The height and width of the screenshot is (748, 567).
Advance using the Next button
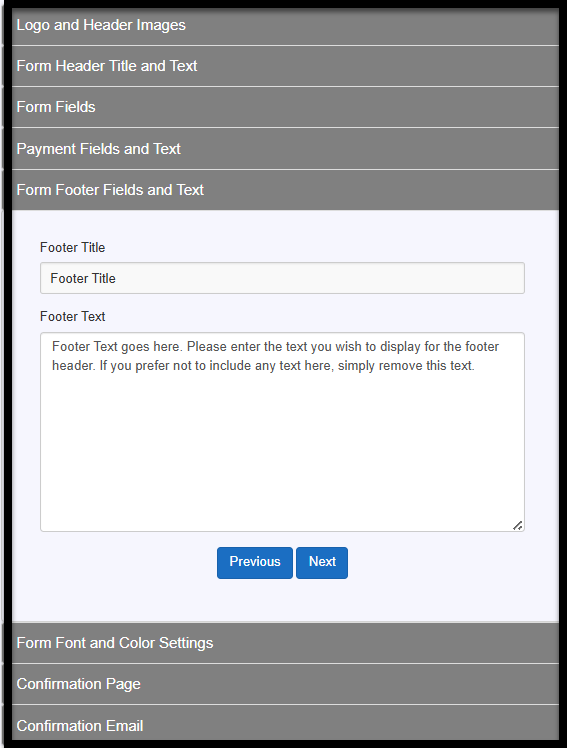tap(322, 563)
